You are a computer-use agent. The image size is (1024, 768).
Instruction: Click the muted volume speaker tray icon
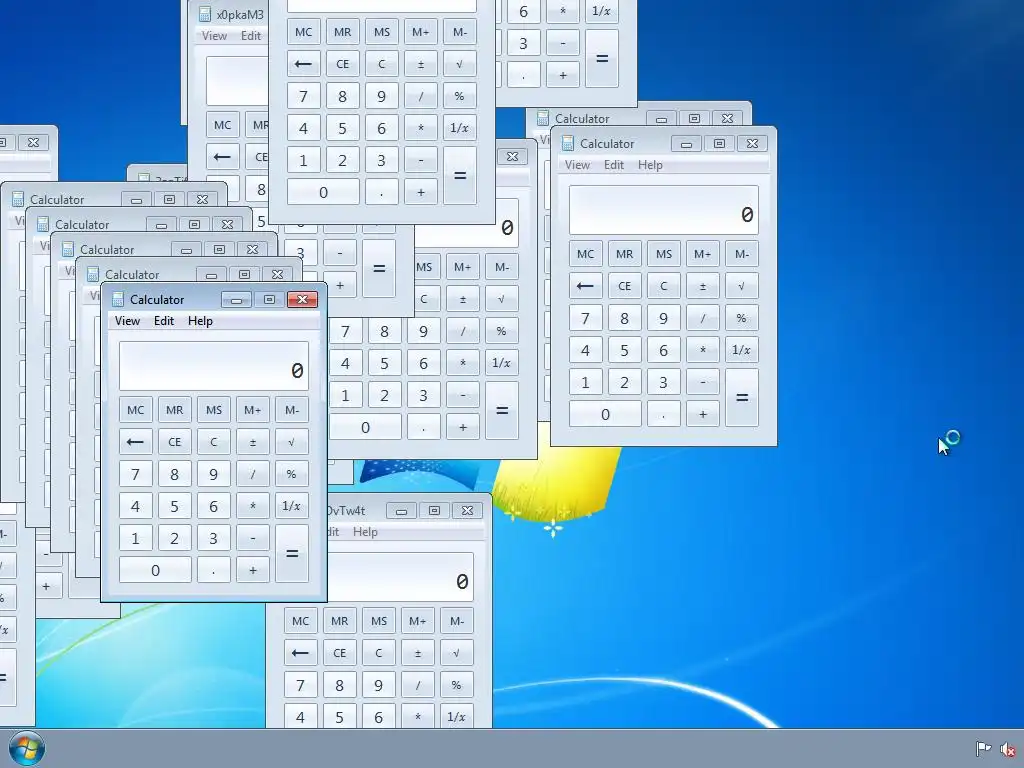(x=1008, y=750)
